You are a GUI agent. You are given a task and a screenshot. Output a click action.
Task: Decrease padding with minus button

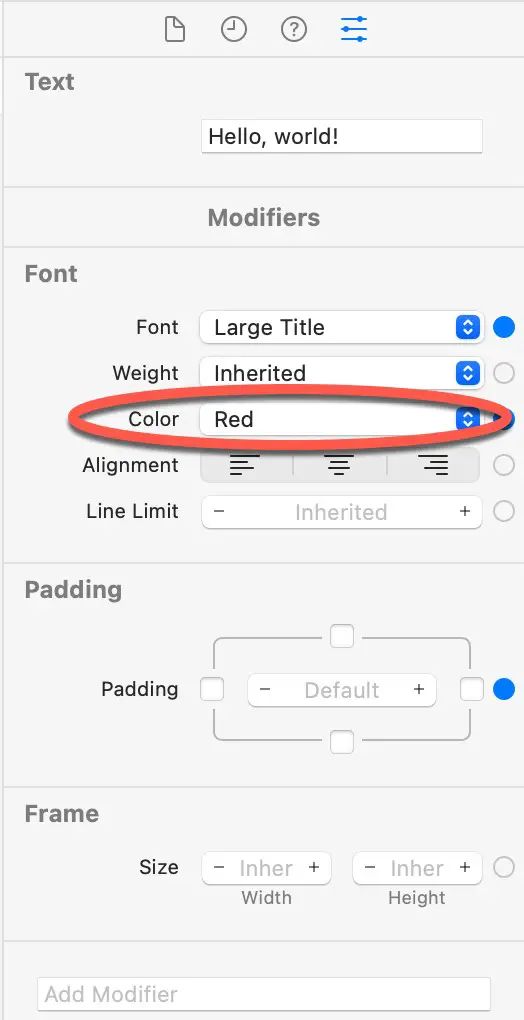(x=265, y=690)
